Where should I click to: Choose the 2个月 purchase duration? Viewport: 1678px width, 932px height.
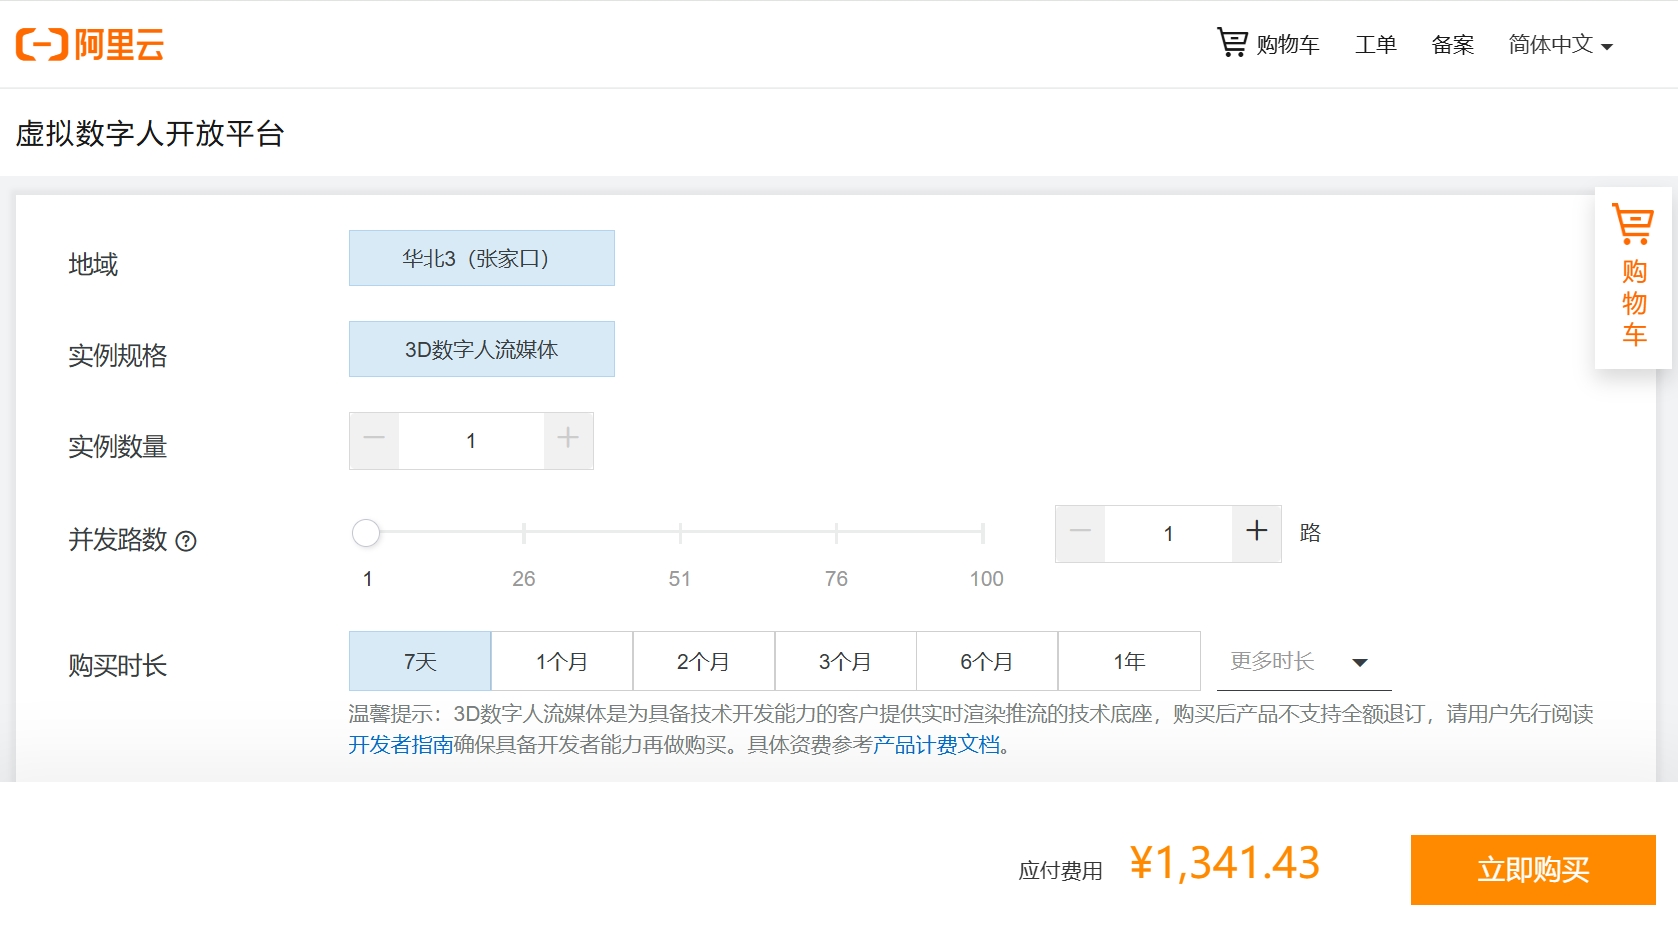pos(704,661)
